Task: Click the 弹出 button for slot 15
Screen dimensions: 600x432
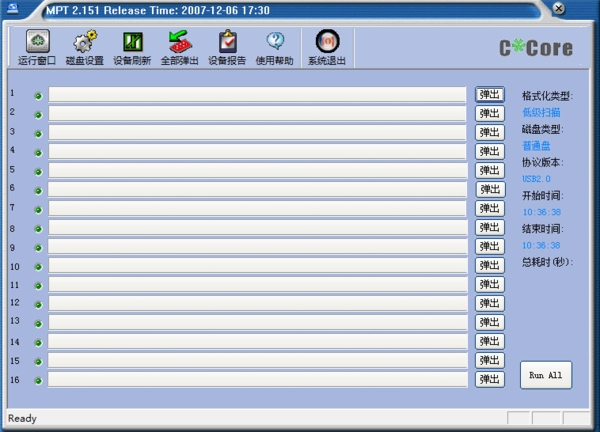Action: pos(490,360)
